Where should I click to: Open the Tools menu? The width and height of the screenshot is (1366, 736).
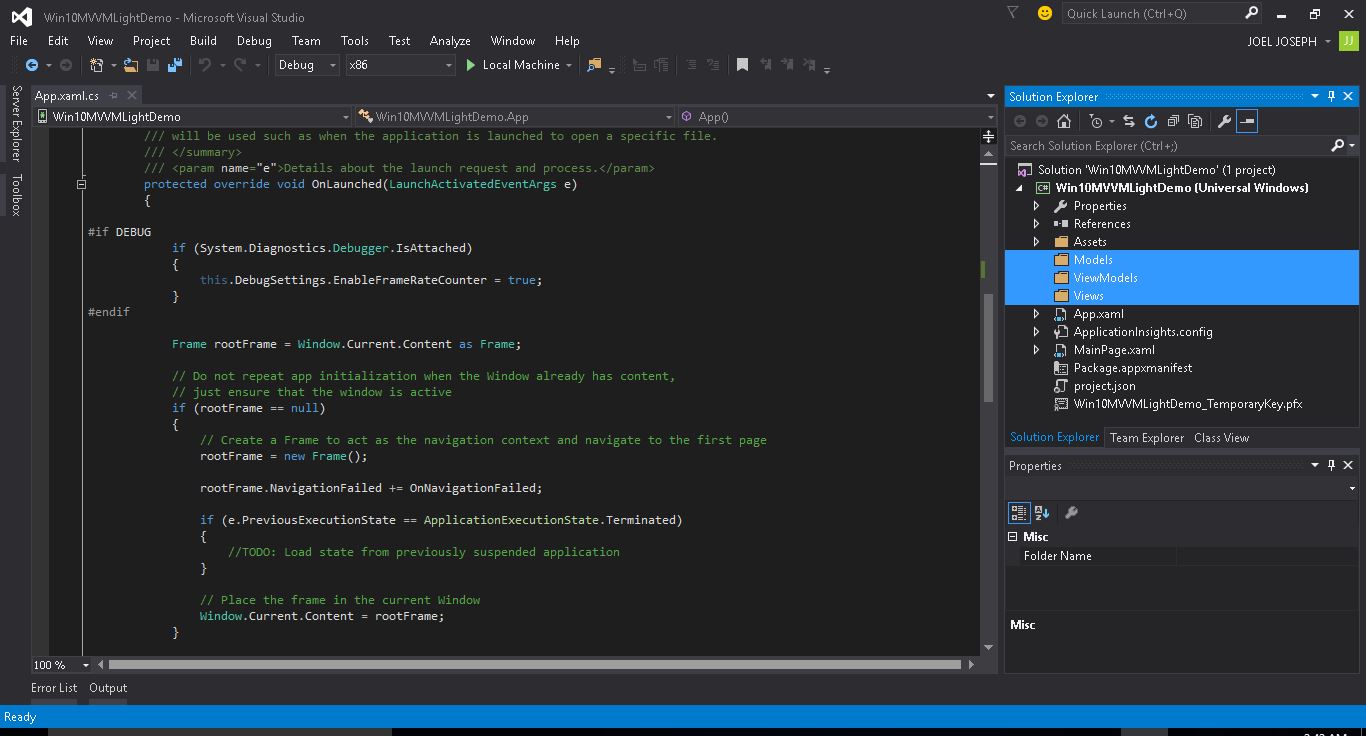point(355,41)
